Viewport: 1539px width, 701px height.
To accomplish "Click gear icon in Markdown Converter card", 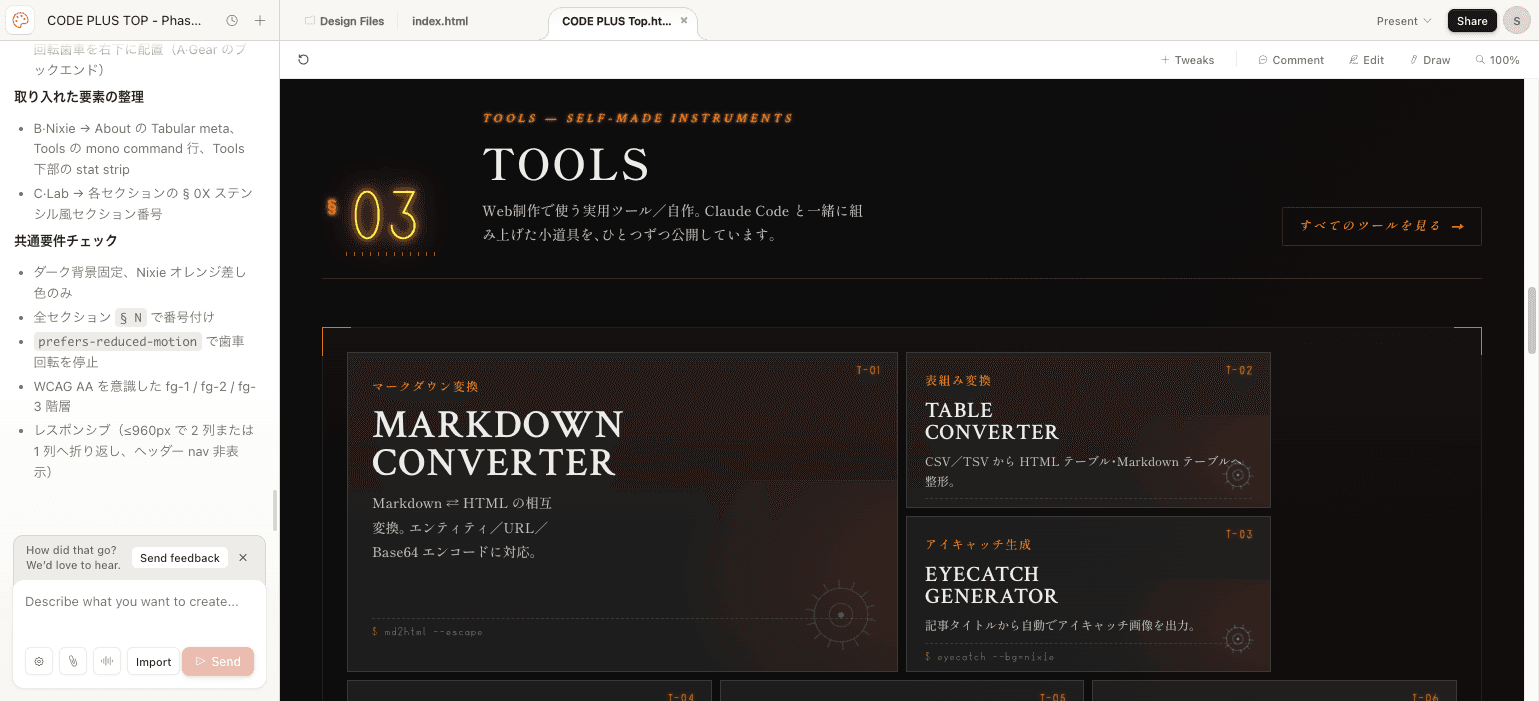I will point(841,614).
